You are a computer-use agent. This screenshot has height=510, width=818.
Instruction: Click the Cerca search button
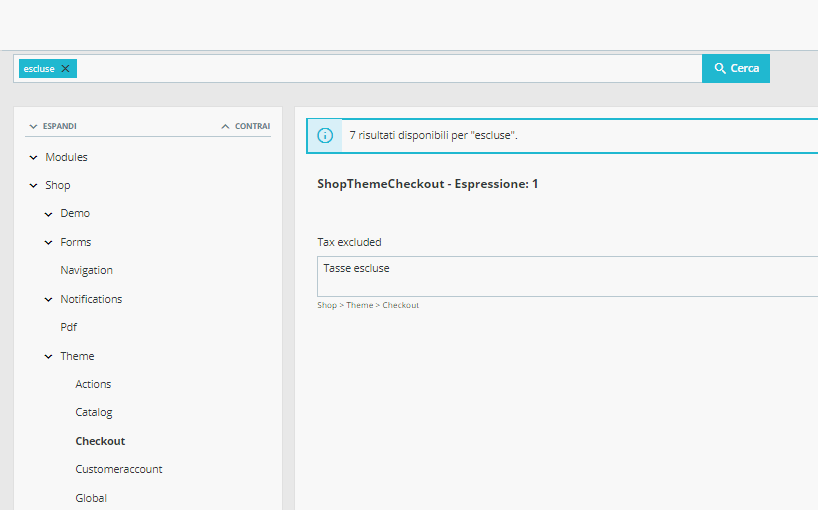pos(735,68)
